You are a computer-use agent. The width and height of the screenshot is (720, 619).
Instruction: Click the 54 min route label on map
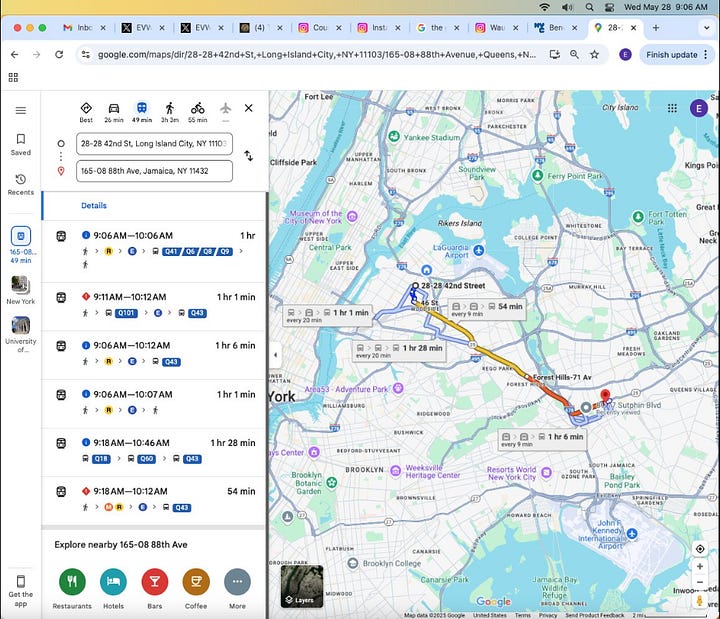coord(488,310)
